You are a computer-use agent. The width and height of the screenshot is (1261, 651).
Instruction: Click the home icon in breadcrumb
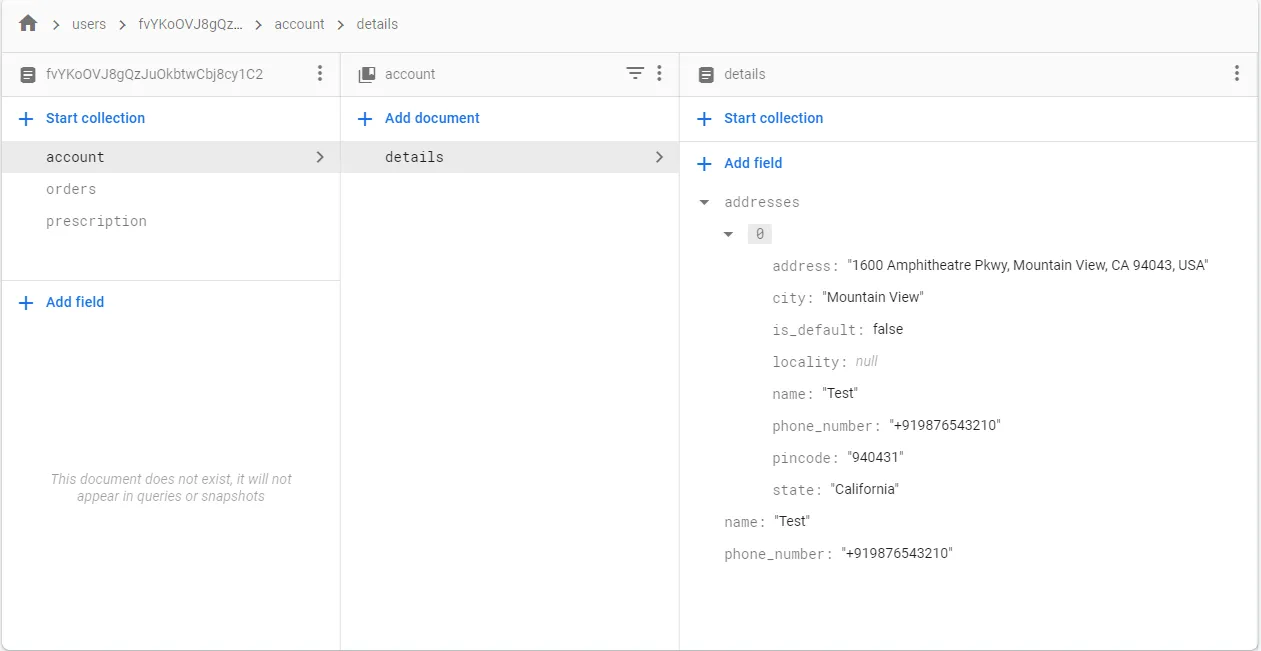(28, 23)
